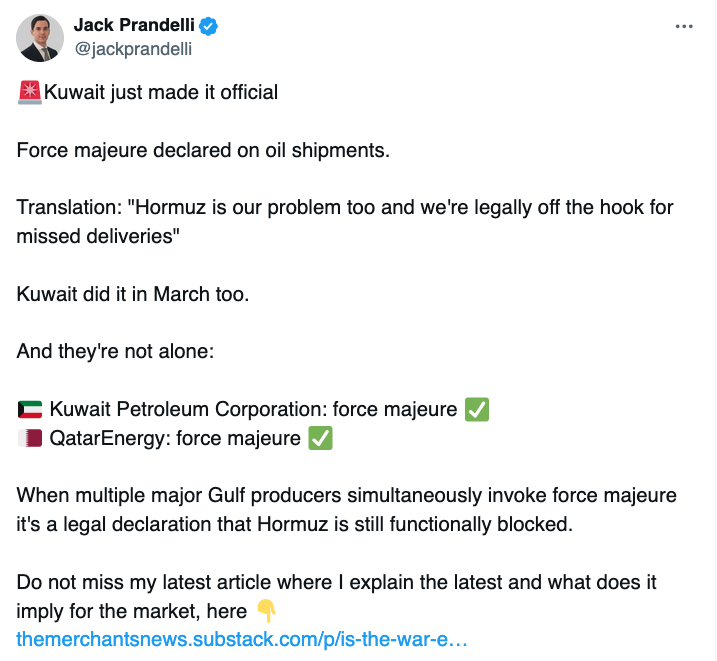Screen dimensions: 717x661
Task: Click the red siren emoji
Action: tap(29, 93)
